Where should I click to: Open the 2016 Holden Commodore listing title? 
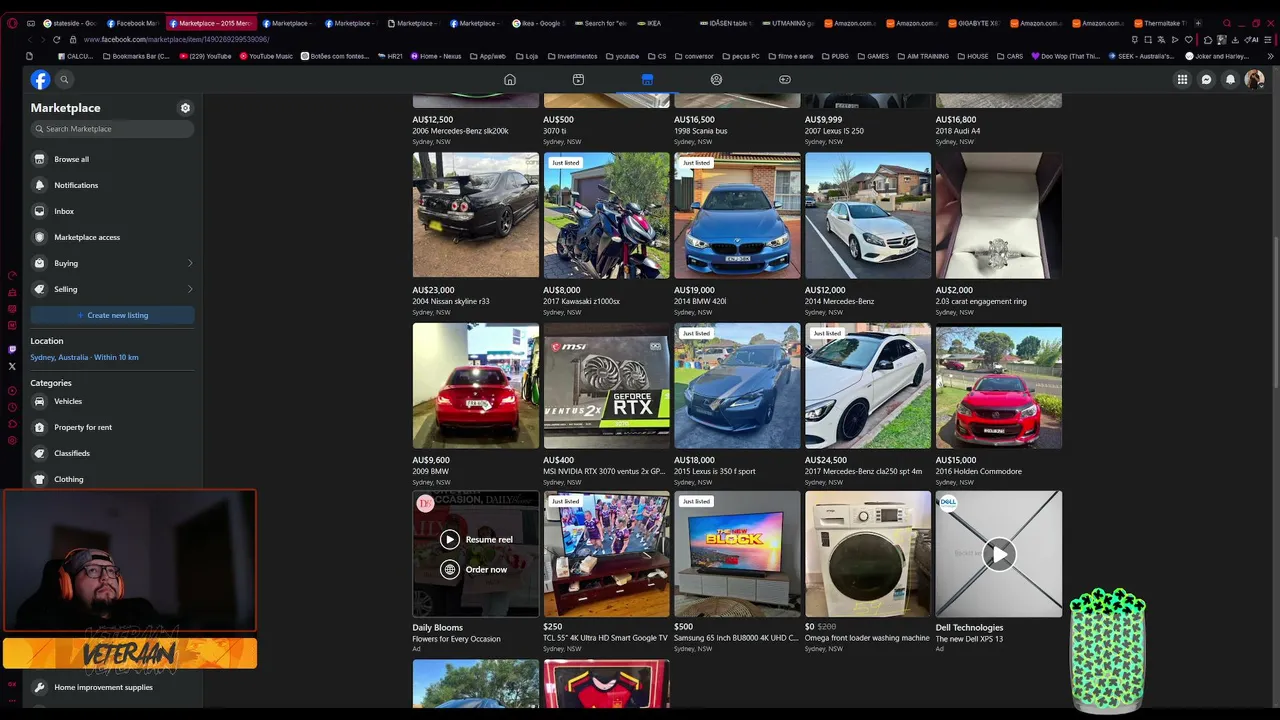click(979, 472)
